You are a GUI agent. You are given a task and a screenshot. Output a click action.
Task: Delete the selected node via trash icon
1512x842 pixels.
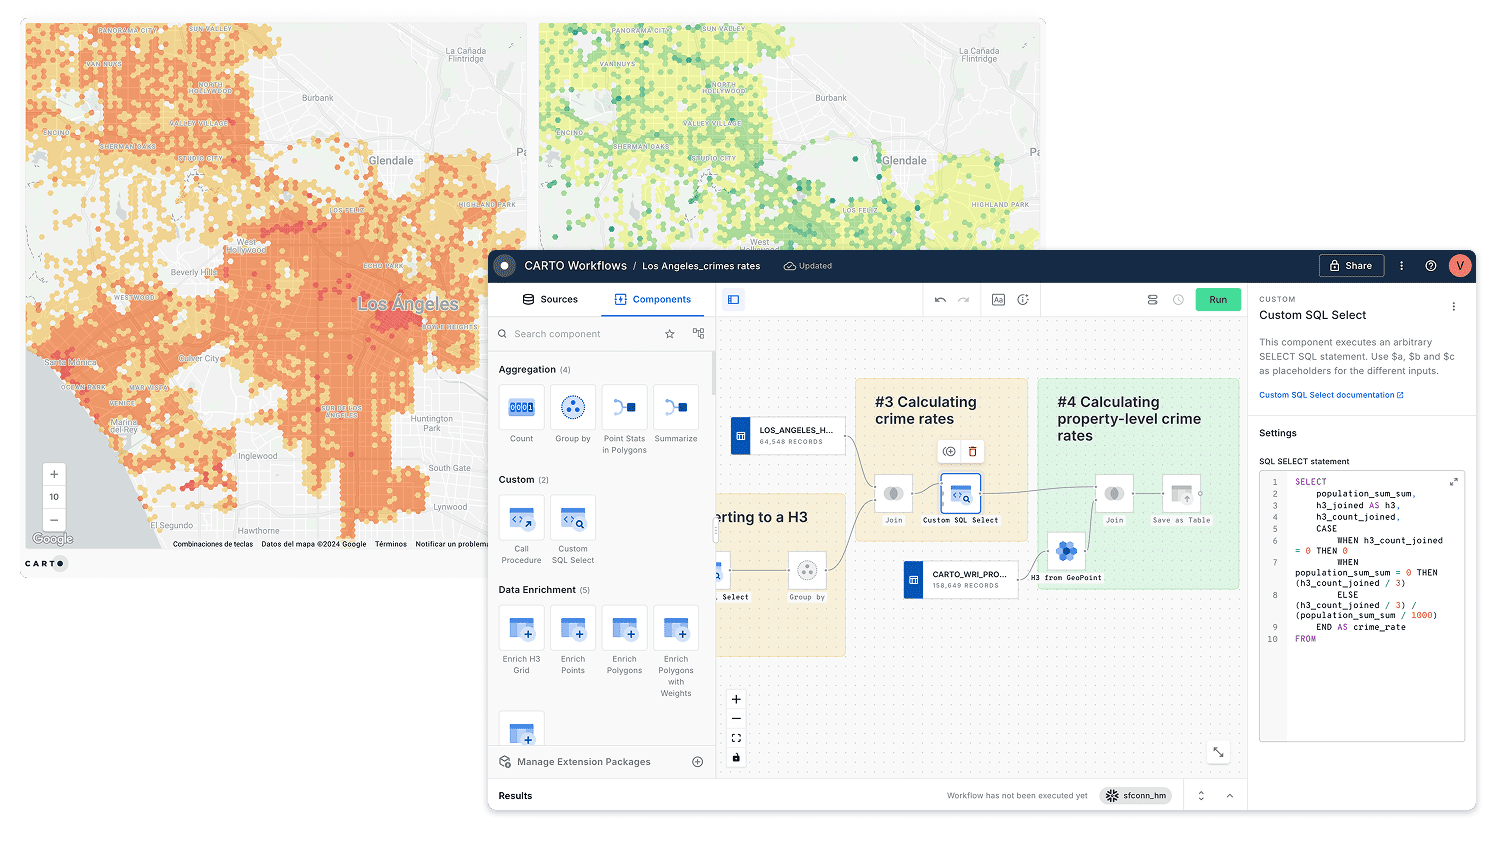(x=972, y=452)
